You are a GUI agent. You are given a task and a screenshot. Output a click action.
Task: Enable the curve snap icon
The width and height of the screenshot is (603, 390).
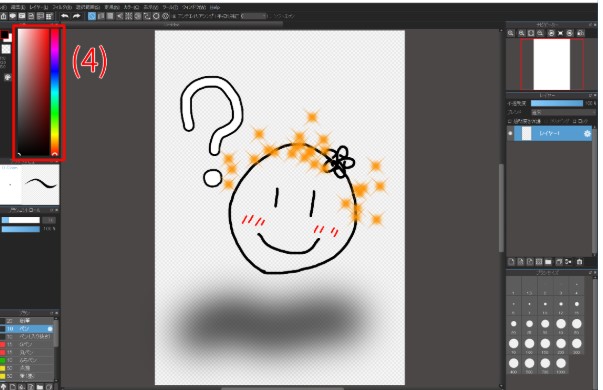tap(147, 16)
